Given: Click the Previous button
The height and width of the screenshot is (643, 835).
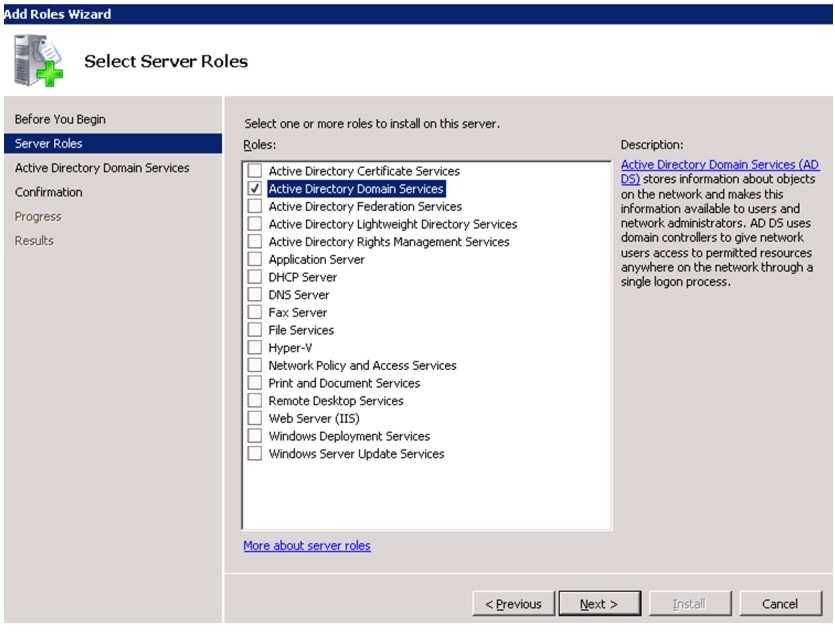Looking at the screenshot, I should [x=513, y=604].
